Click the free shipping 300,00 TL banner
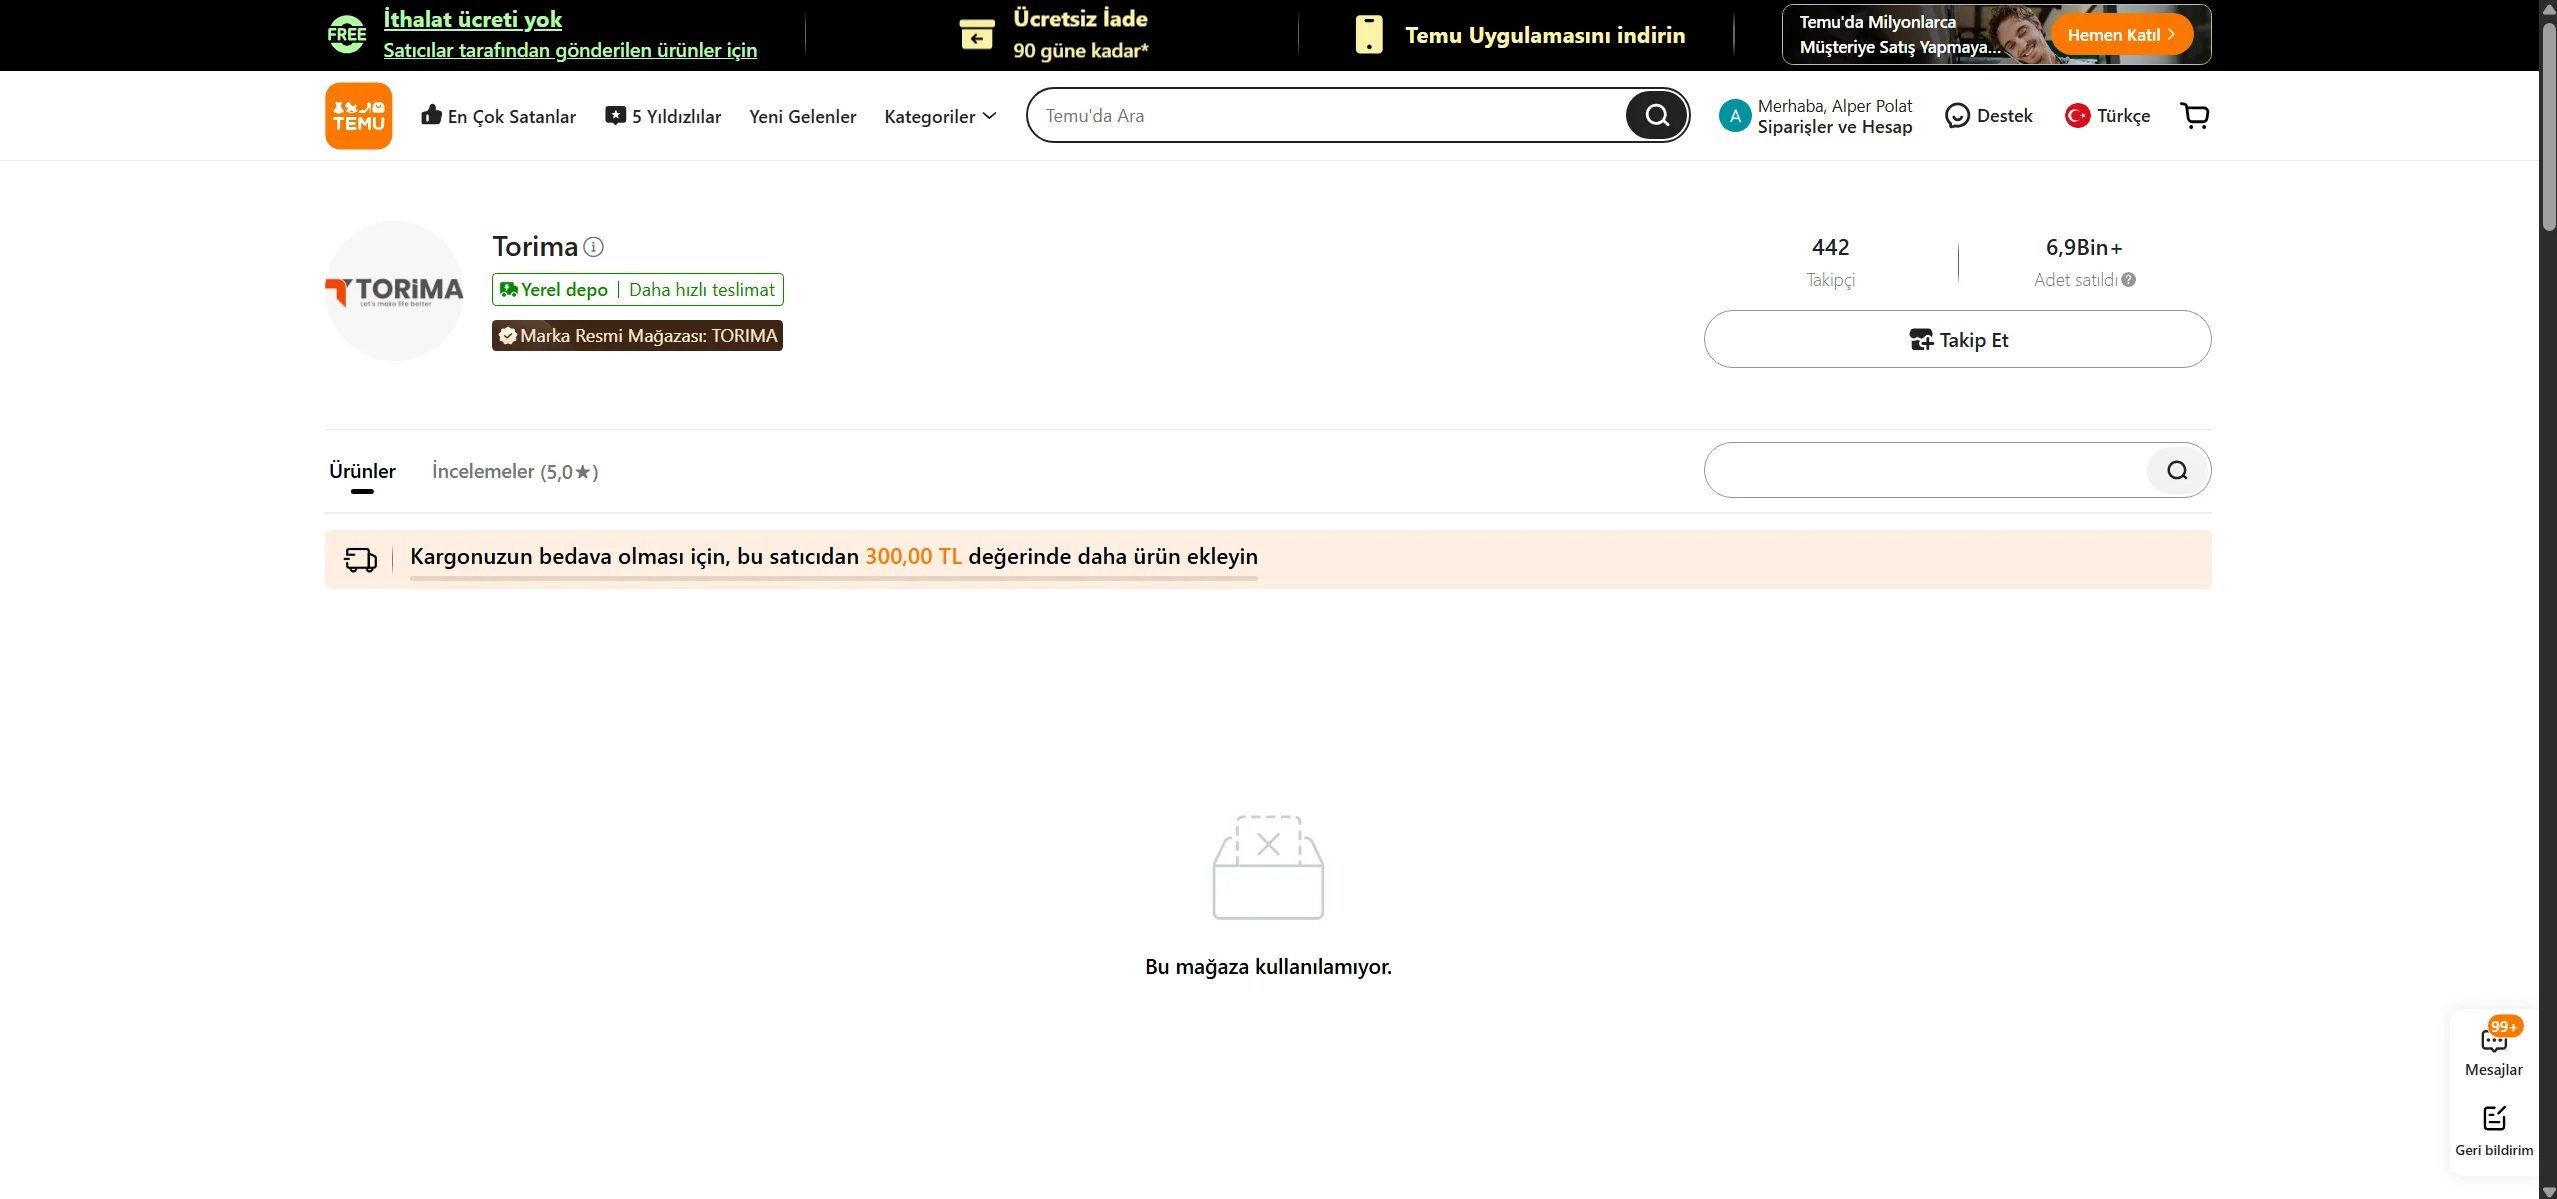Image resolution: width=2557 pixels, height=1199 pixels. (1268, 559)
